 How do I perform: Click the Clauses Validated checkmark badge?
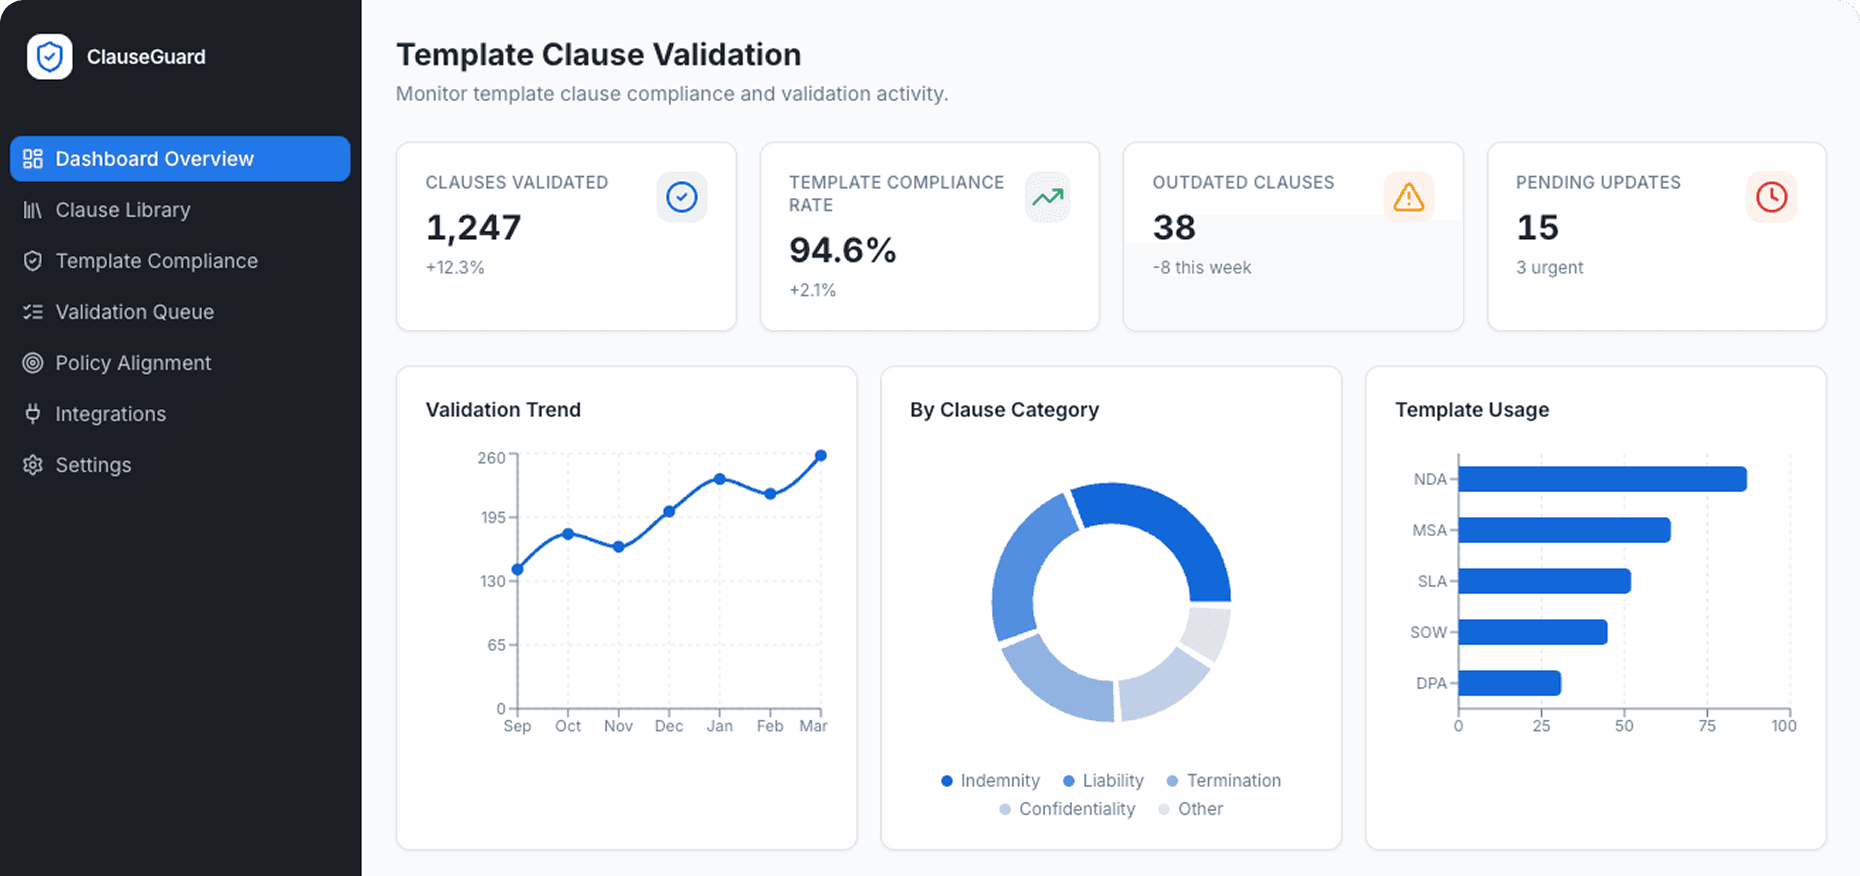pyautogui.click(x=682, y=197)
